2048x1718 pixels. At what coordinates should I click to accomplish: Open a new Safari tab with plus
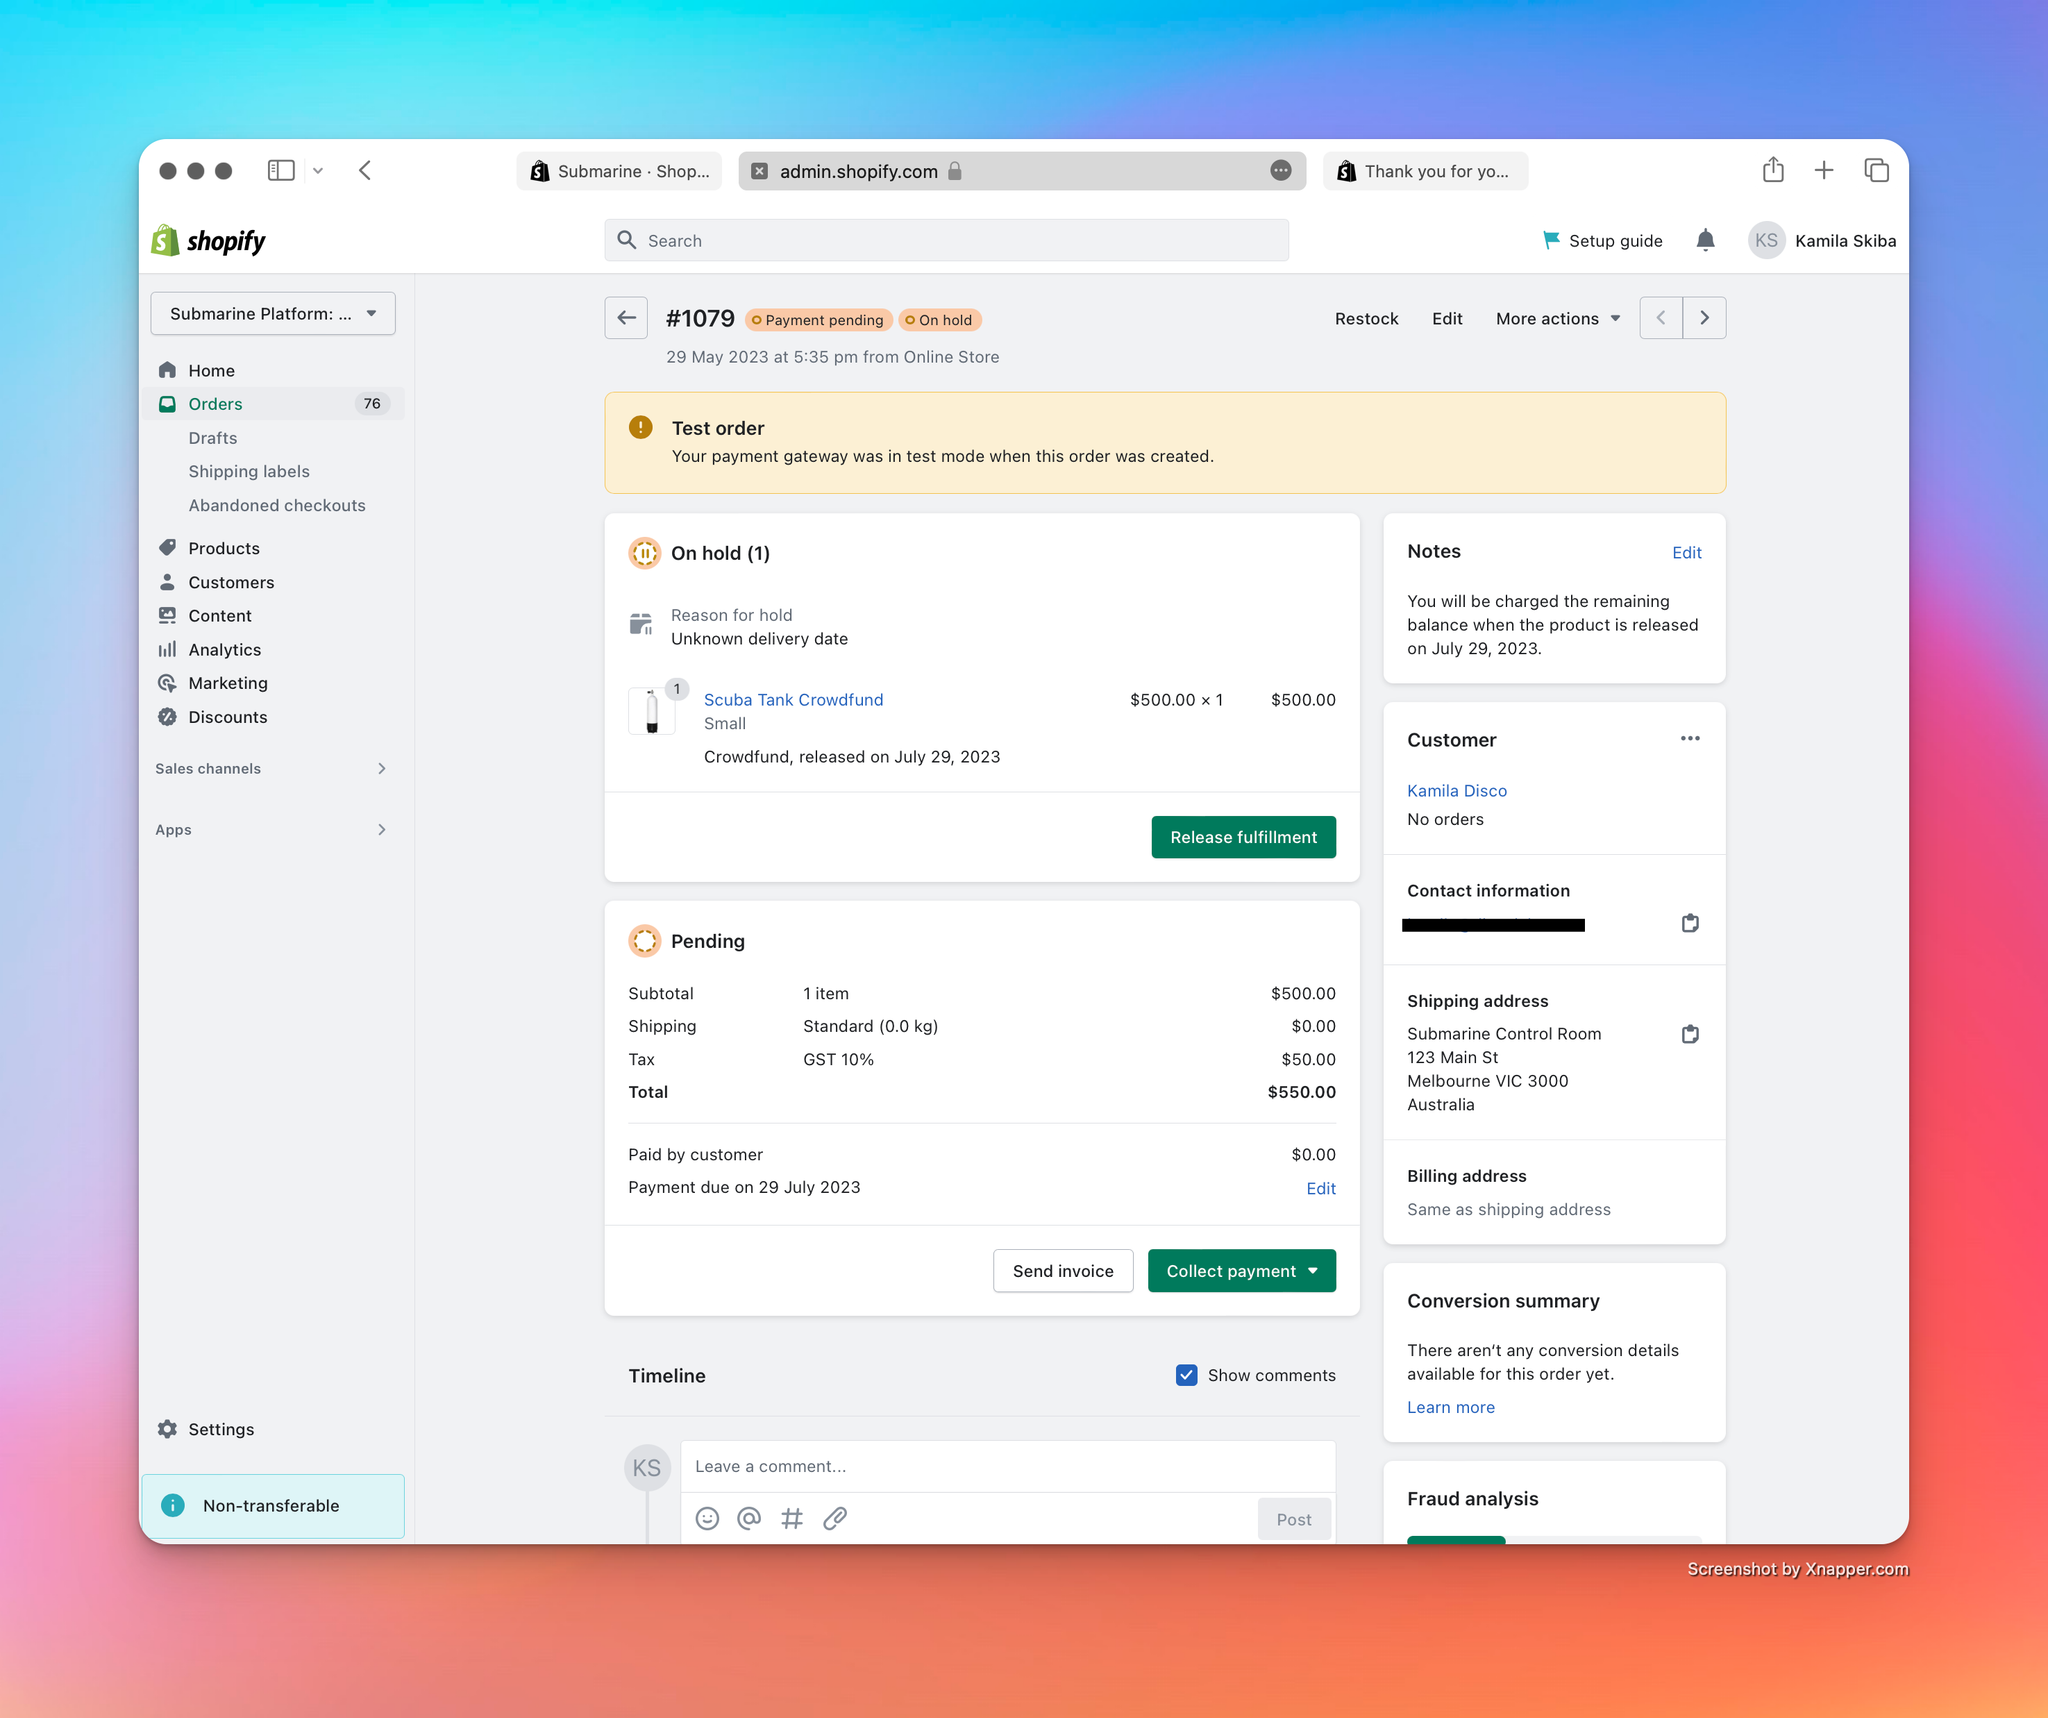coord(1824,171)
